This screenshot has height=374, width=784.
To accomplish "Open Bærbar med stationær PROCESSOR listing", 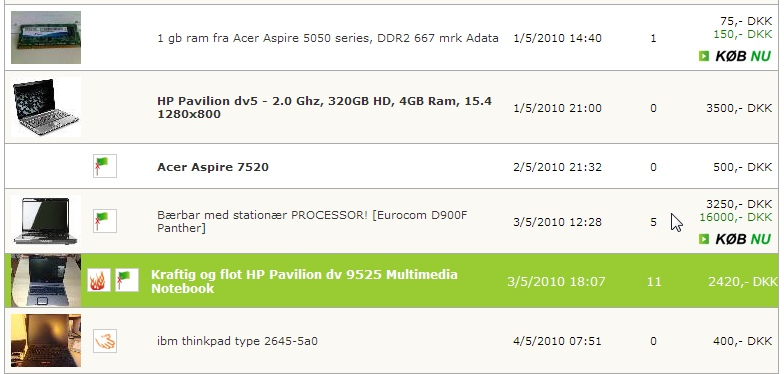I will [312, 222].
